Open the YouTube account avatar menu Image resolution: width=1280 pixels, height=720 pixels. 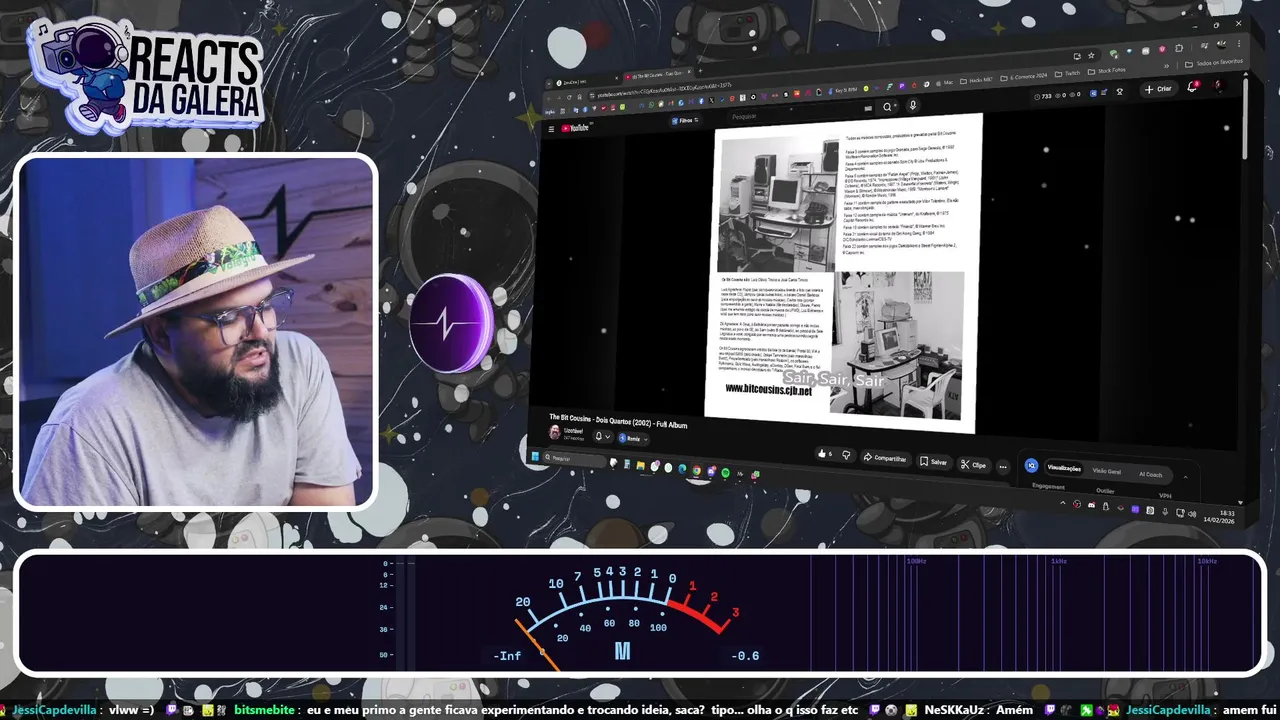(1218, 85)
